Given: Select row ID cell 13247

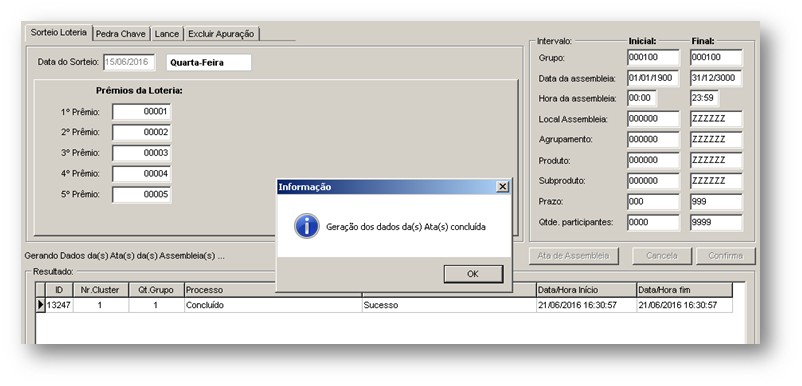Looking at the screenshot, I should click(x=59, y=305).
